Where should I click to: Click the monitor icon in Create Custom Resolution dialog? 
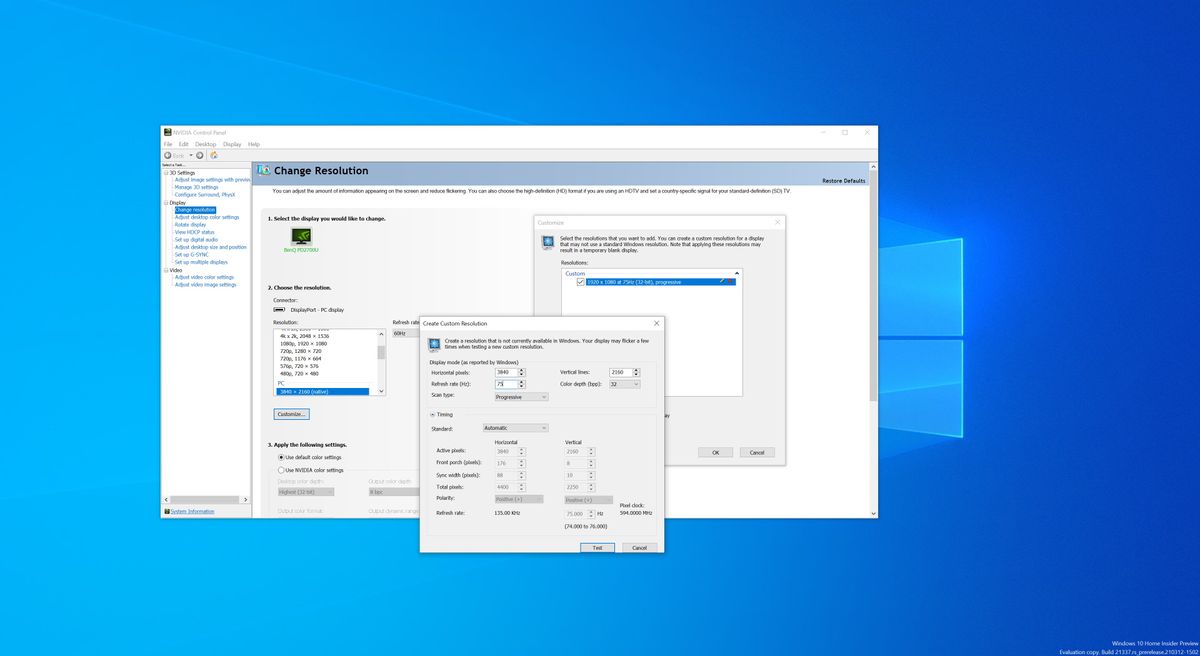pyautogui.click(x=435, y=344)
